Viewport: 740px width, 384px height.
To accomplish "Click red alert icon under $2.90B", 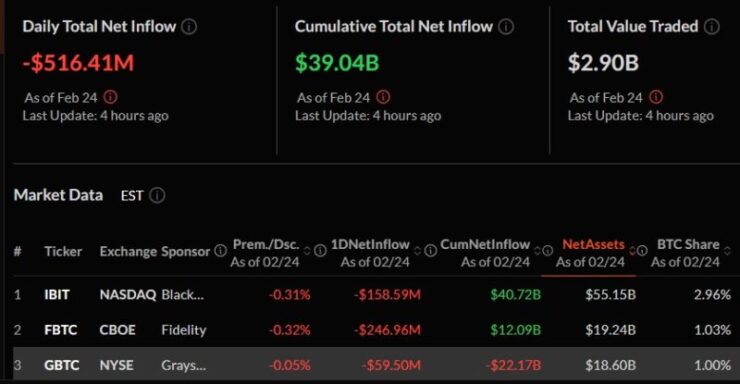I will click(656, 97).
